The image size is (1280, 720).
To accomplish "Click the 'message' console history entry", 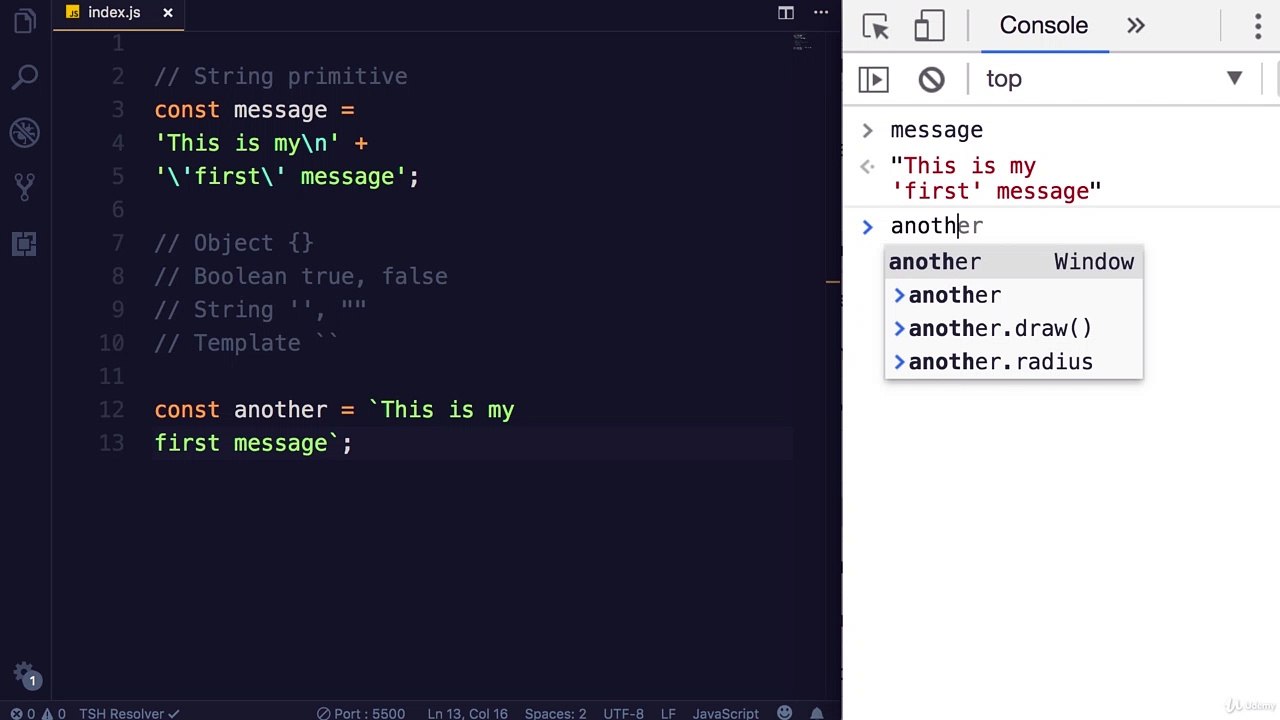I will coord(936,130).
